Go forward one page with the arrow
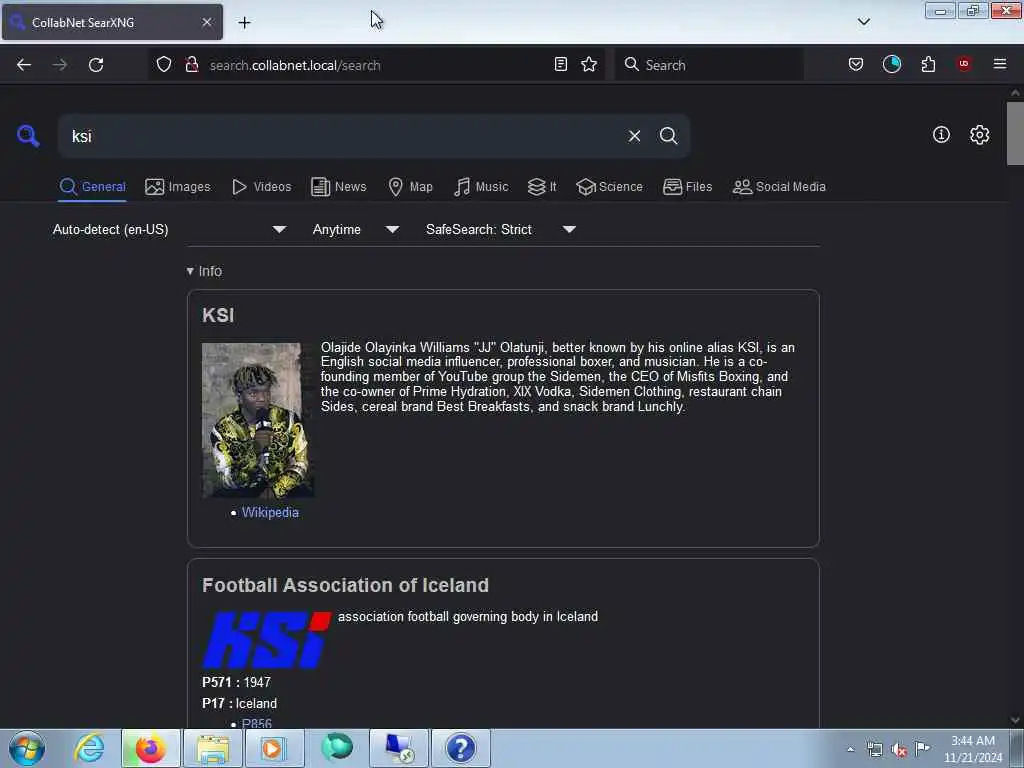Image resolution: width=1024 pixels, height=768 pixels. 59,65
